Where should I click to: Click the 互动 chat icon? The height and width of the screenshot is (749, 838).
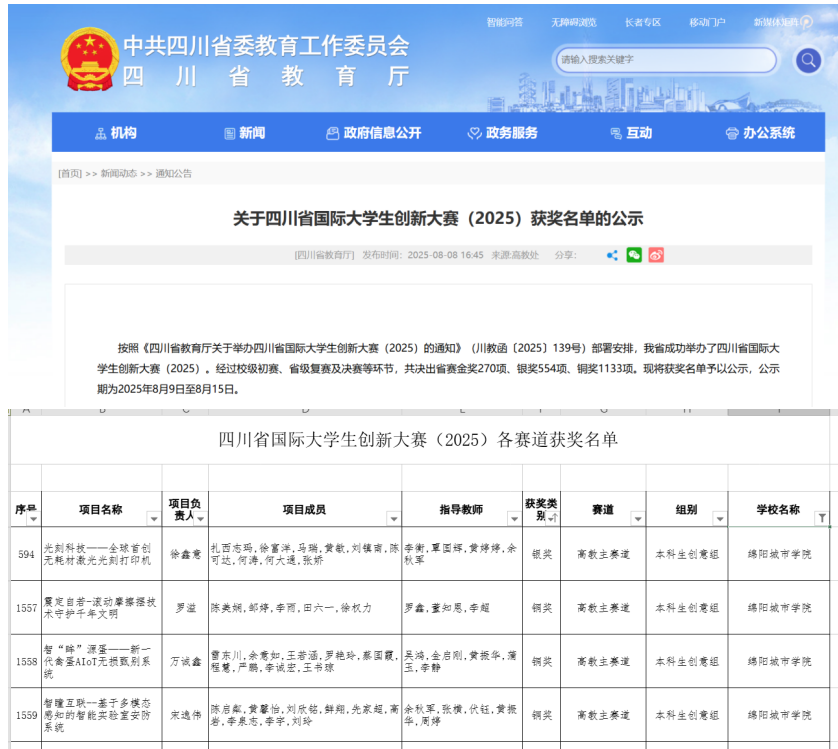pos(616,133)
